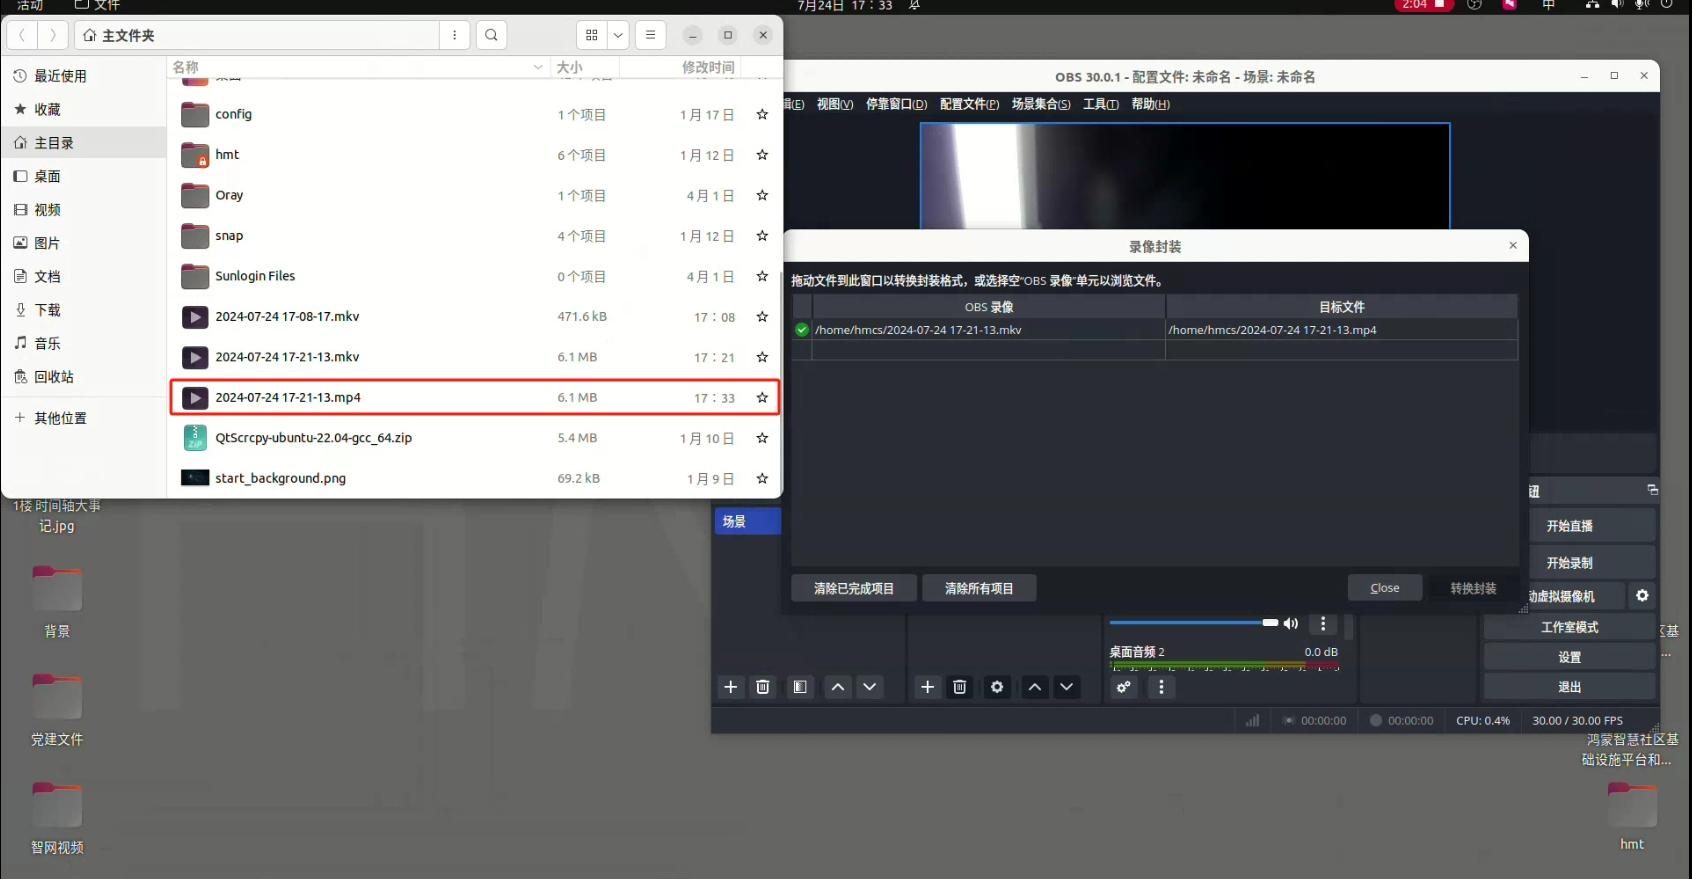This screenshot has height=879, width=1692.
Task: Open the OBS 工具 menu
Action: tap(1100, 104)
